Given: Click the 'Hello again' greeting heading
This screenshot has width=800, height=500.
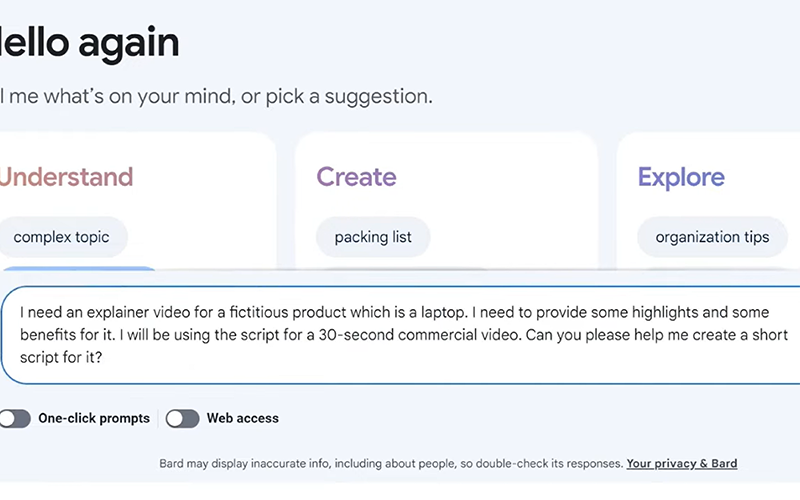Looking at the screenshot, I should coord(90,43).
